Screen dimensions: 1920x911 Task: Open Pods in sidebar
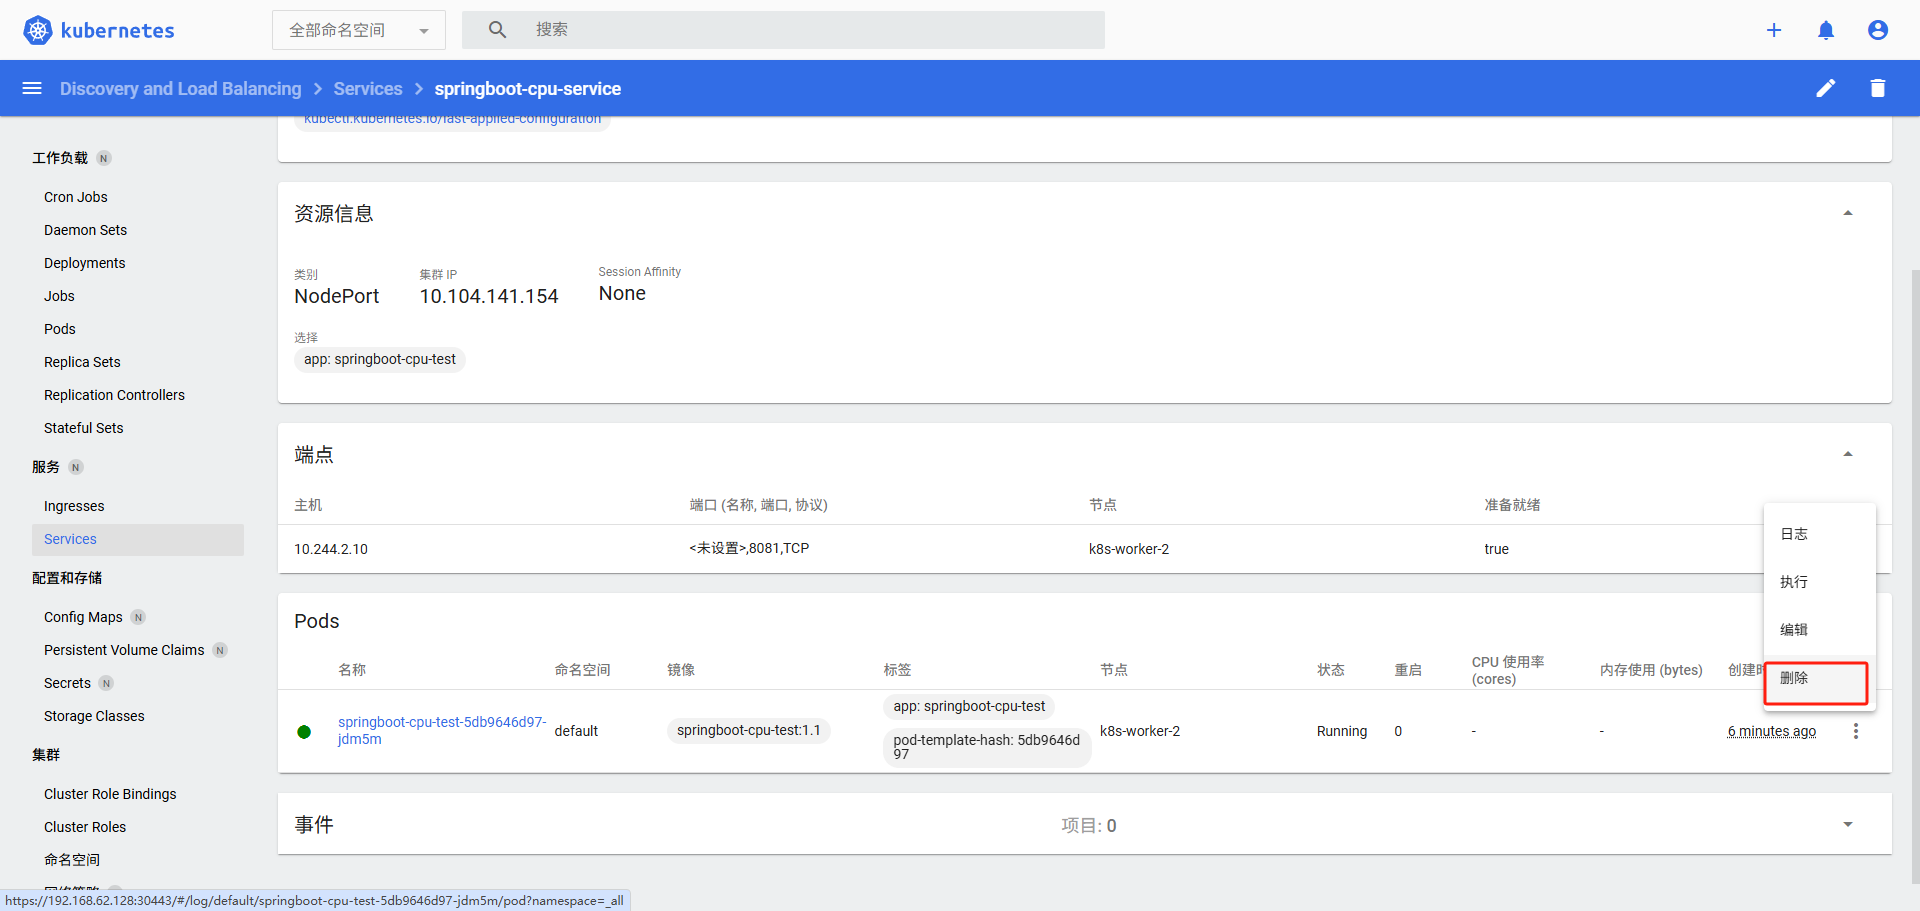pyautogui.click(x=60, y=329)
